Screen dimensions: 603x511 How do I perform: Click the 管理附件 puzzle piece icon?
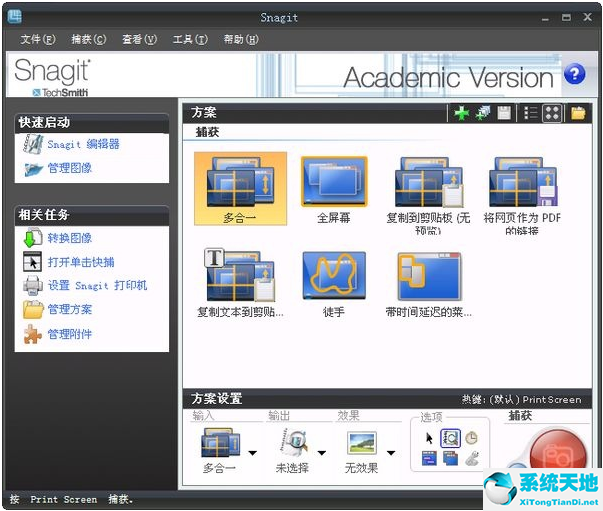[33, 334]
